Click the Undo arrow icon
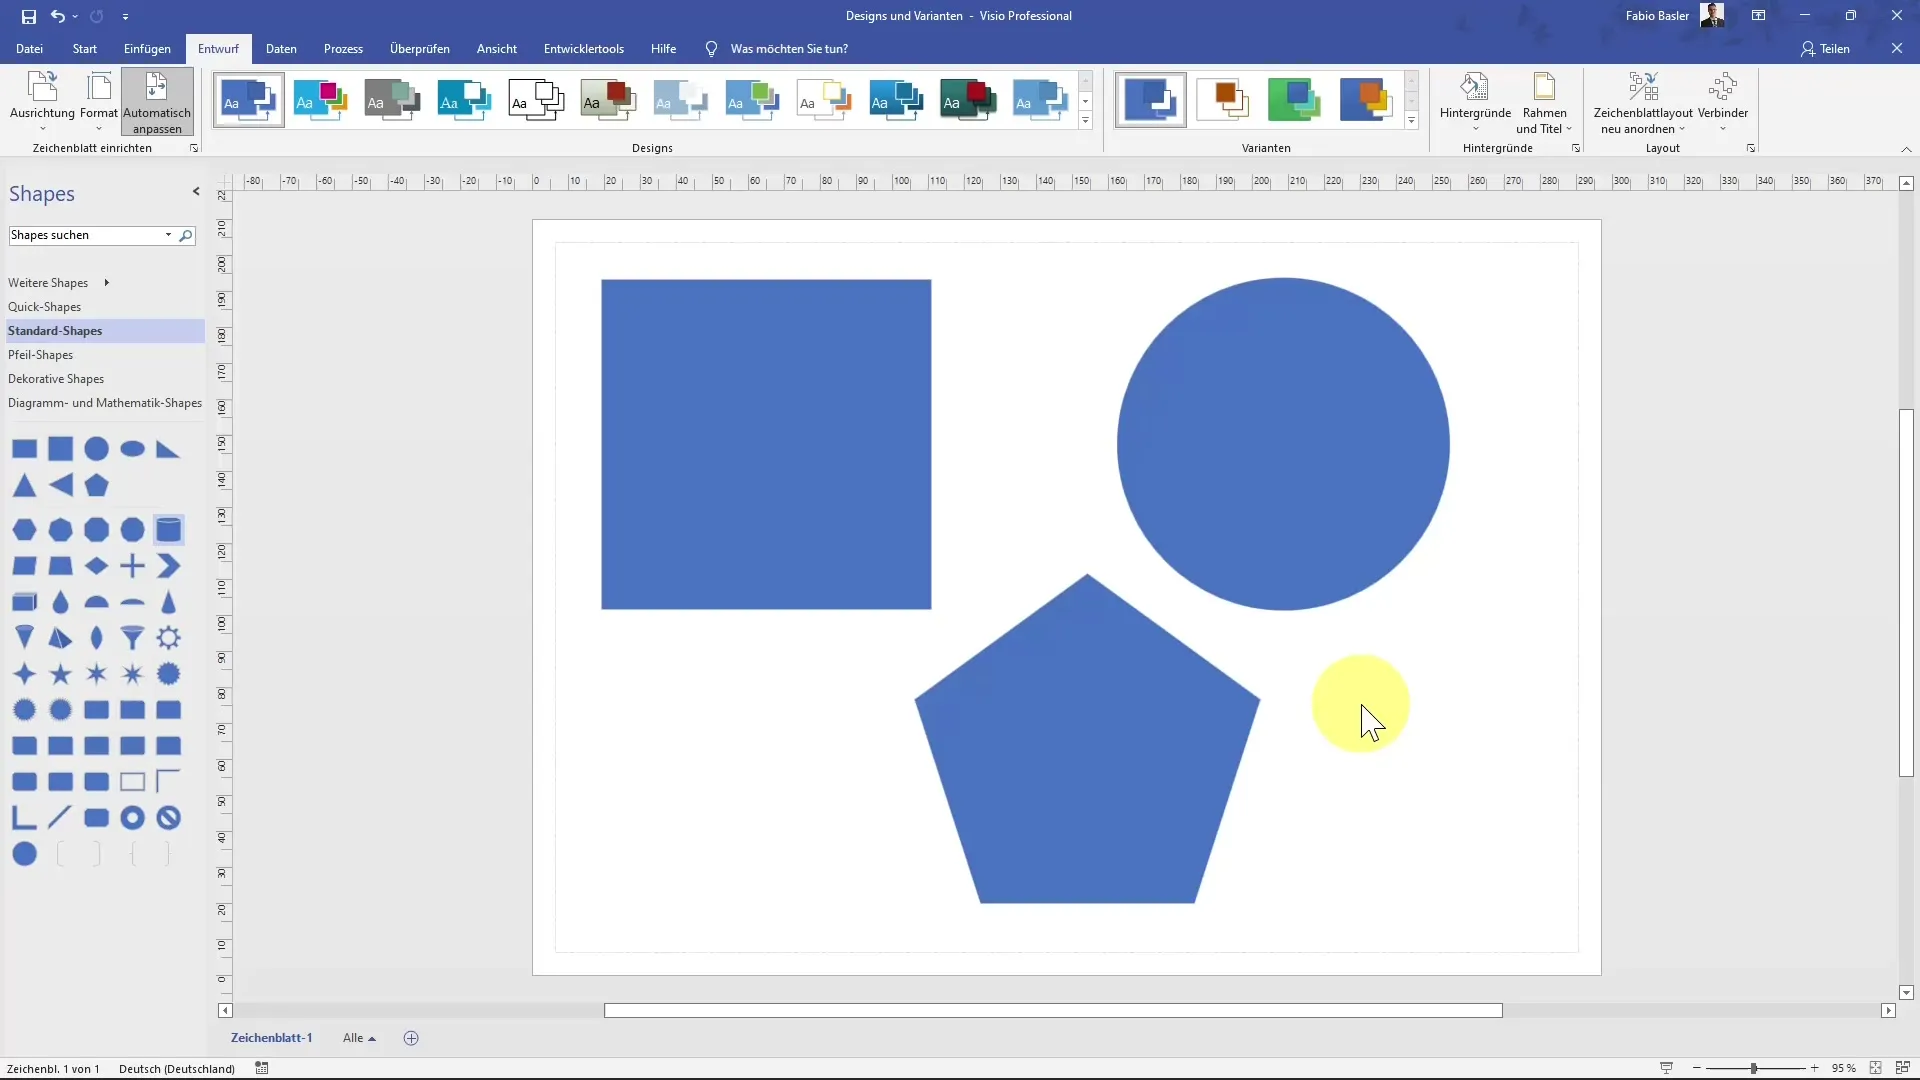The image size is (1920, 1080). coord(57,16)
